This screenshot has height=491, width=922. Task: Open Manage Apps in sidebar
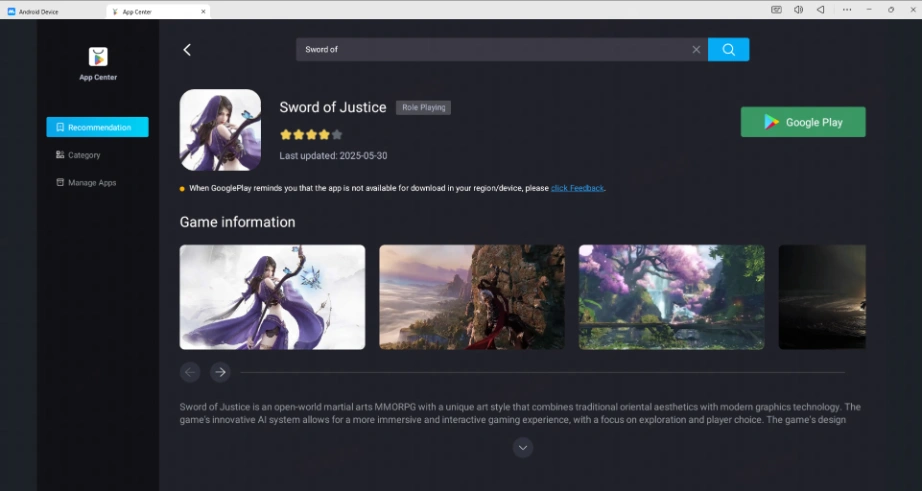(x=86, y=183)
